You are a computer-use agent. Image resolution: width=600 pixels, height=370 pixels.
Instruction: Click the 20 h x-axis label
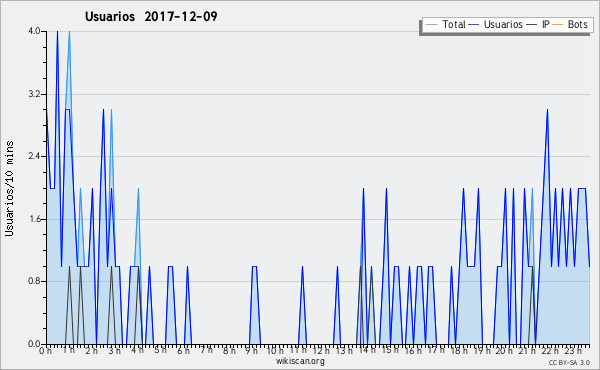[505, 350]
